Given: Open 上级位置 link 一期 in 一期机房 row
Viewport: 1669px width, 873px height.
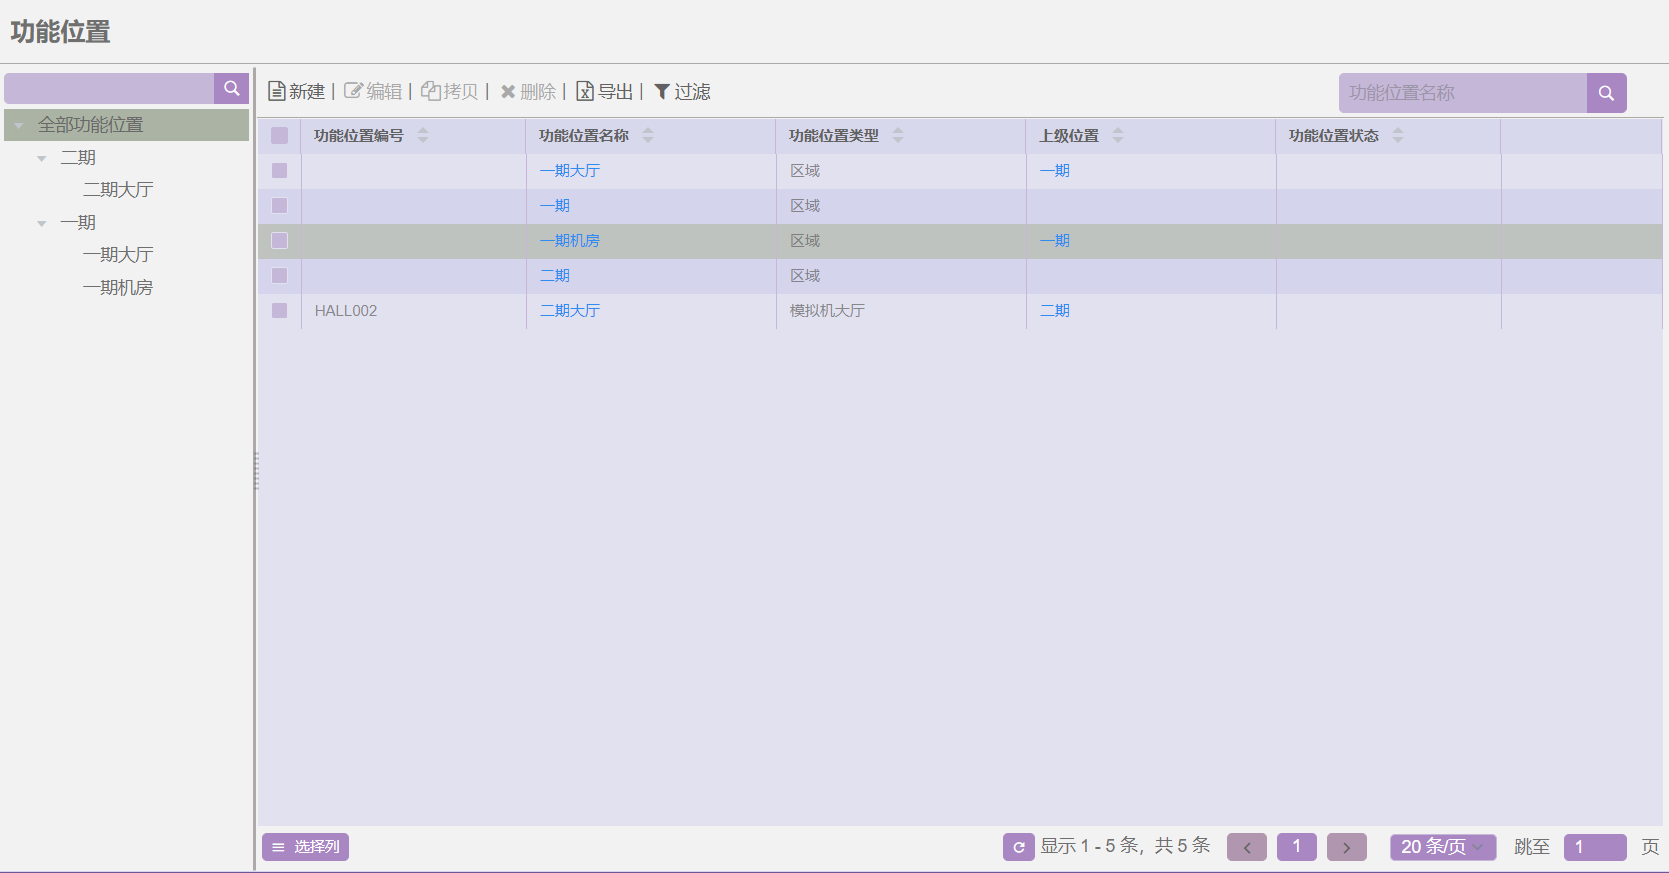Looking at the screenshot, I should (1055, 241).
